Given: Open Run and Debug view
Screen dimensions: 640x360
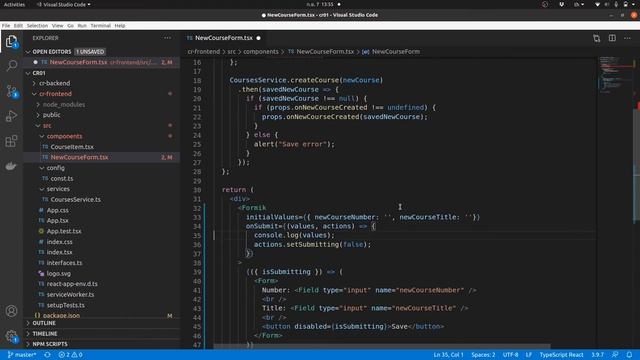Looking at the screenshot, I should click(11, 116).
